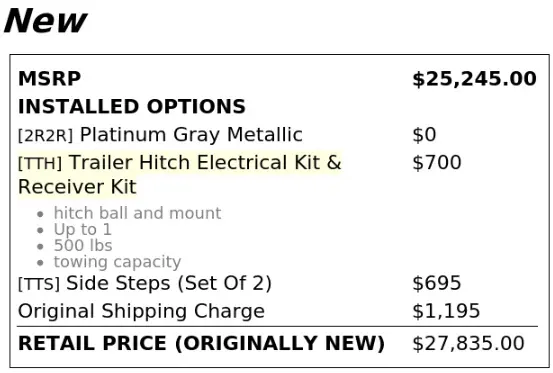Open Side Steps (Set Of 2) option
This screenshot has height=373, width=553.
pos(169,283)
